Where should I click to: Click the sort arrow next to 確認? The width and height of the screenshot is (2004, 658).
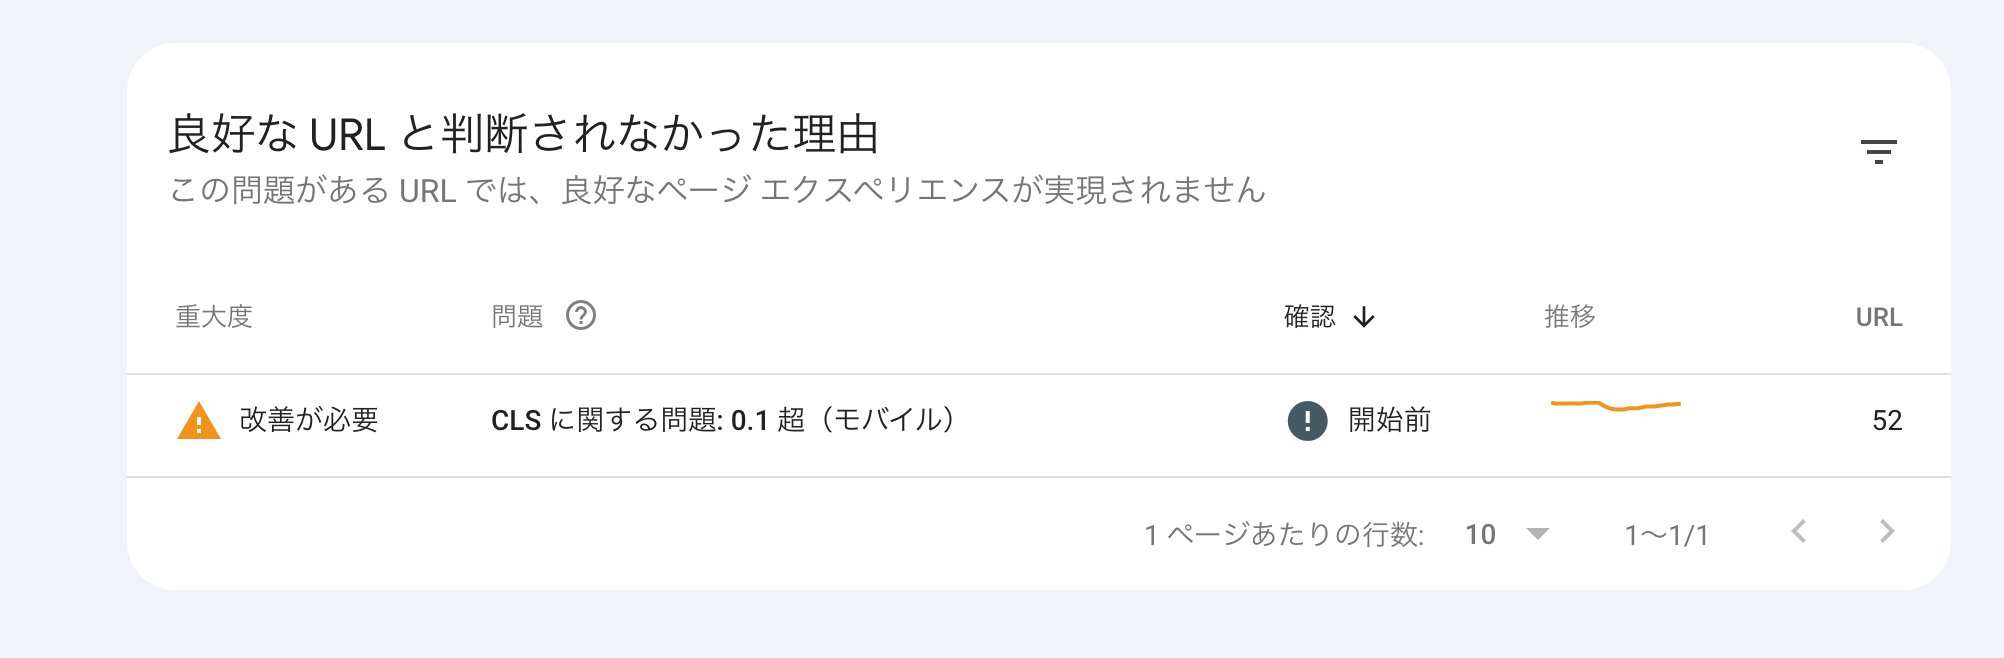coord(1364,318)
